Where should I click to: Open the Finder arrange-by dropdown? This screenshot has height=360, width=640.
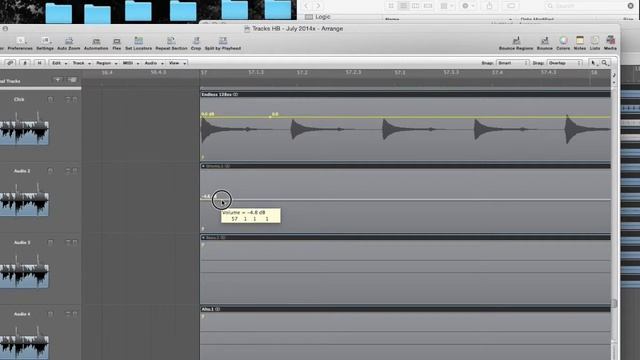point(447,6)
